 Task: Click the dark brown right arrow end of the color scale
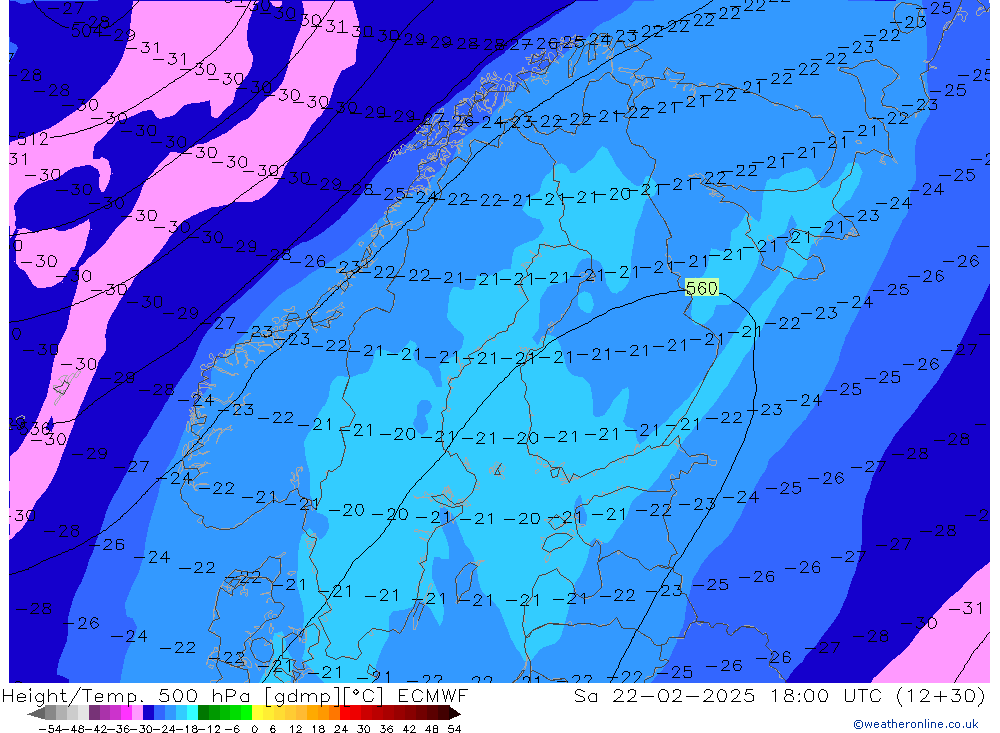pyautogui.click(x=455, y=713)
